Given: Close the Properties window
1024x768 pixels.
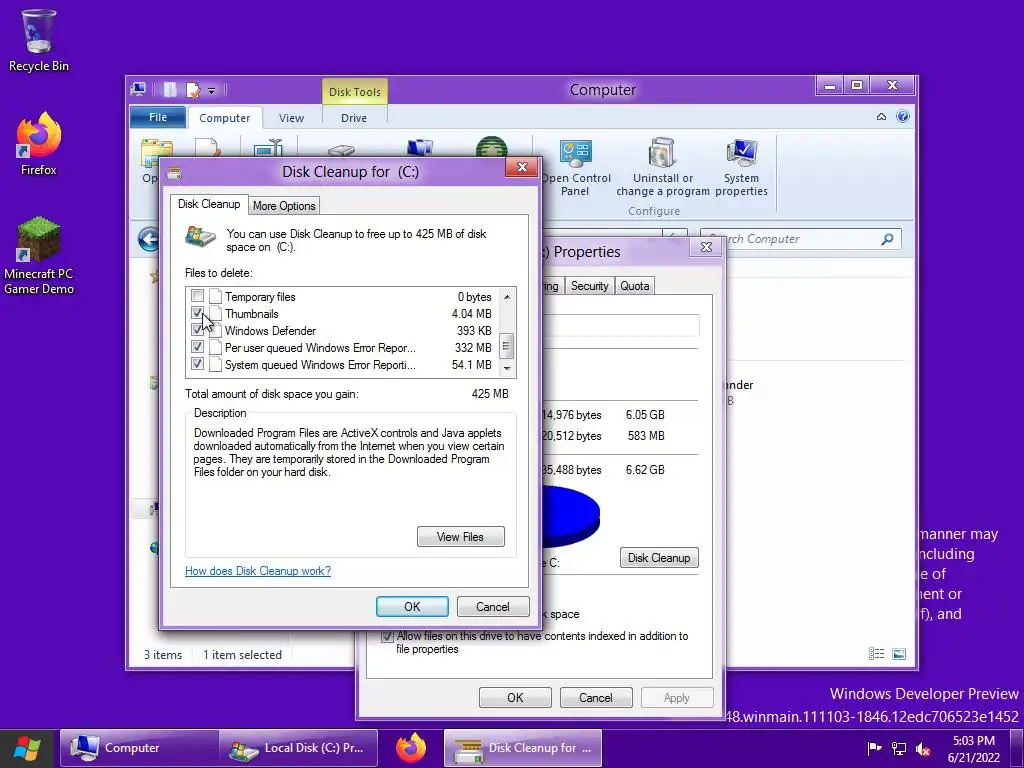Looking at the screenshot, I should [x=706, y=247].
